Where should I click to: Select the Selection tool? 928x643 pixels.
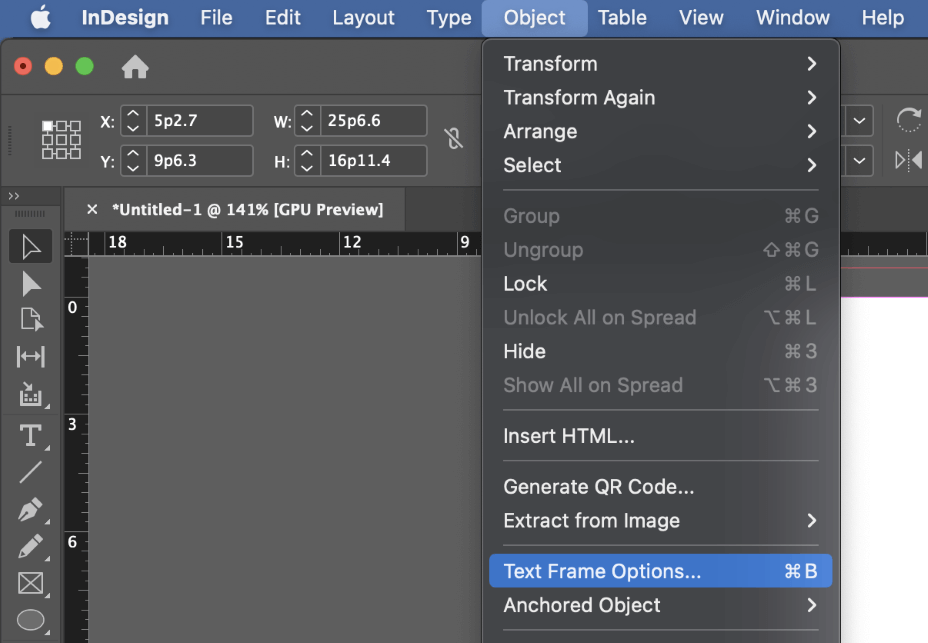(30, 246)
